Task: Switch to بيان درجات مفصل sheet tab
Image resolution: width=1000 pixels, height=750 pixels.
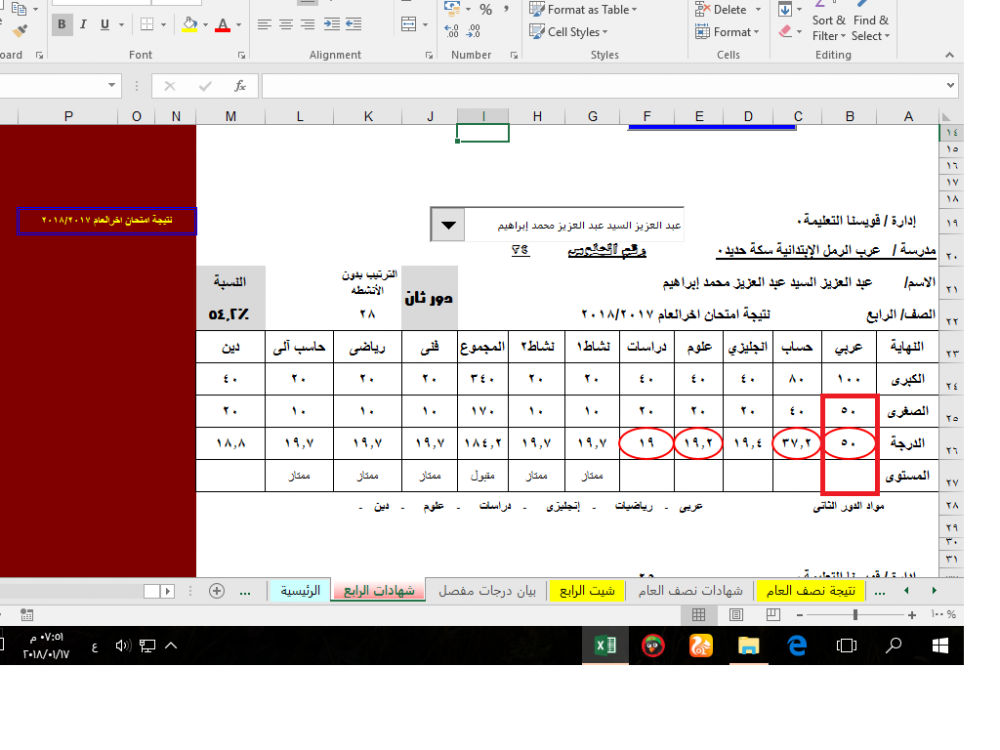Action: (x=487, y=591)
